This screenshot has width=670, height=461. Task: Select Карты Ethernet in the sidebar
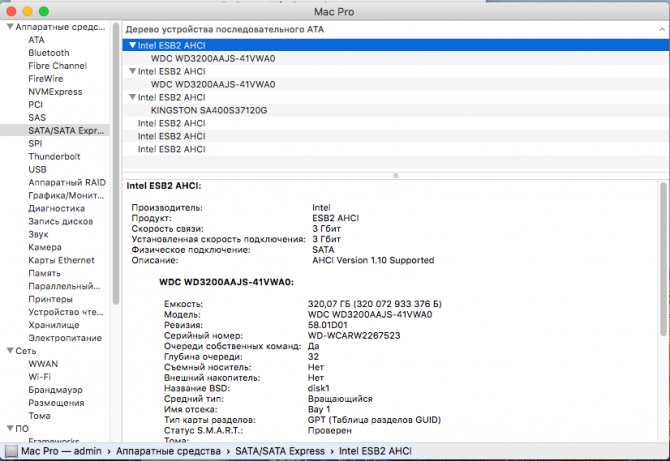tap(61, 260)
